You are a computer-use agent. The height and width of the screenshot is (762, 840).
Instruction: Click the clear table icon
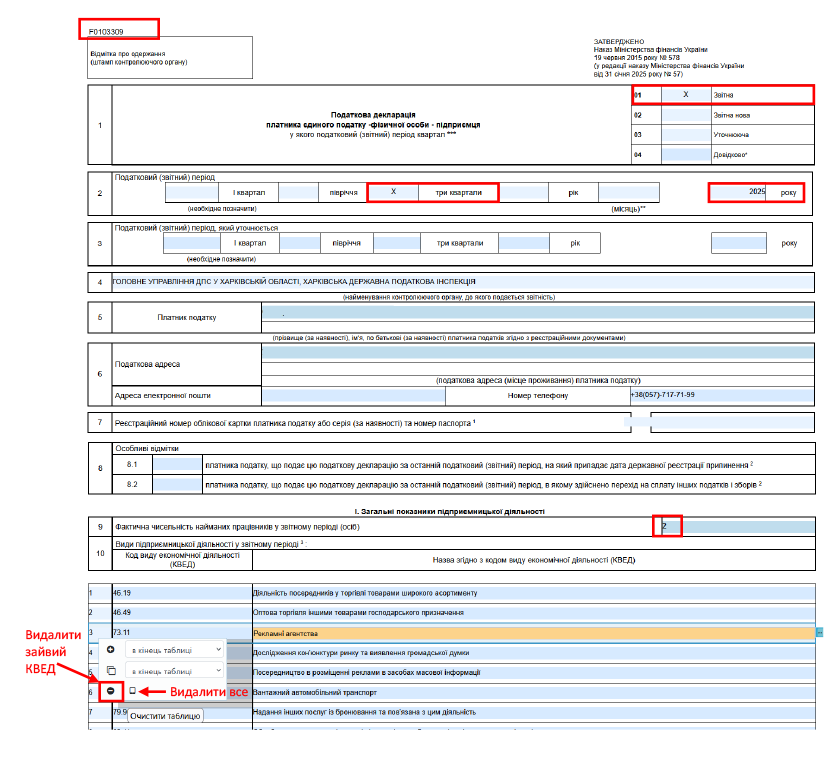tap(132, 691)
